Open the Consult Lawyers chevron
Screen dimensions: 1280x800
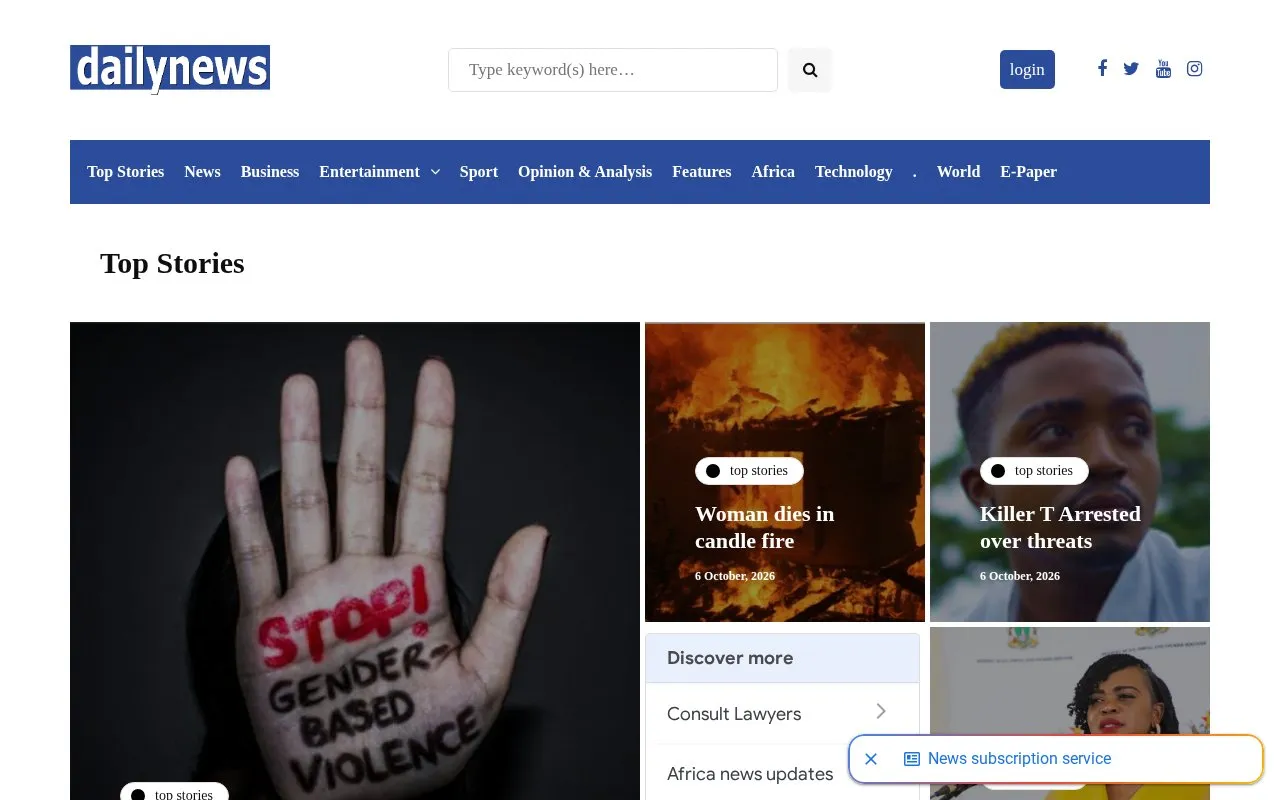(x=881, y=711)
